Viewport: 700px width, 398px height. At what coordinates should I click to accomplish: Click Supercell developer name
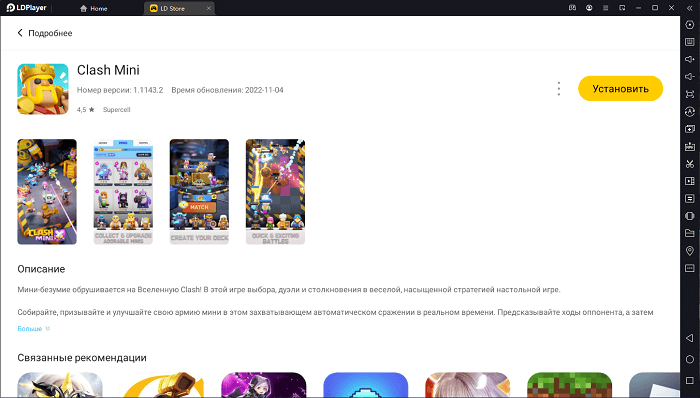pyautogui.click(x=117, y=110)
